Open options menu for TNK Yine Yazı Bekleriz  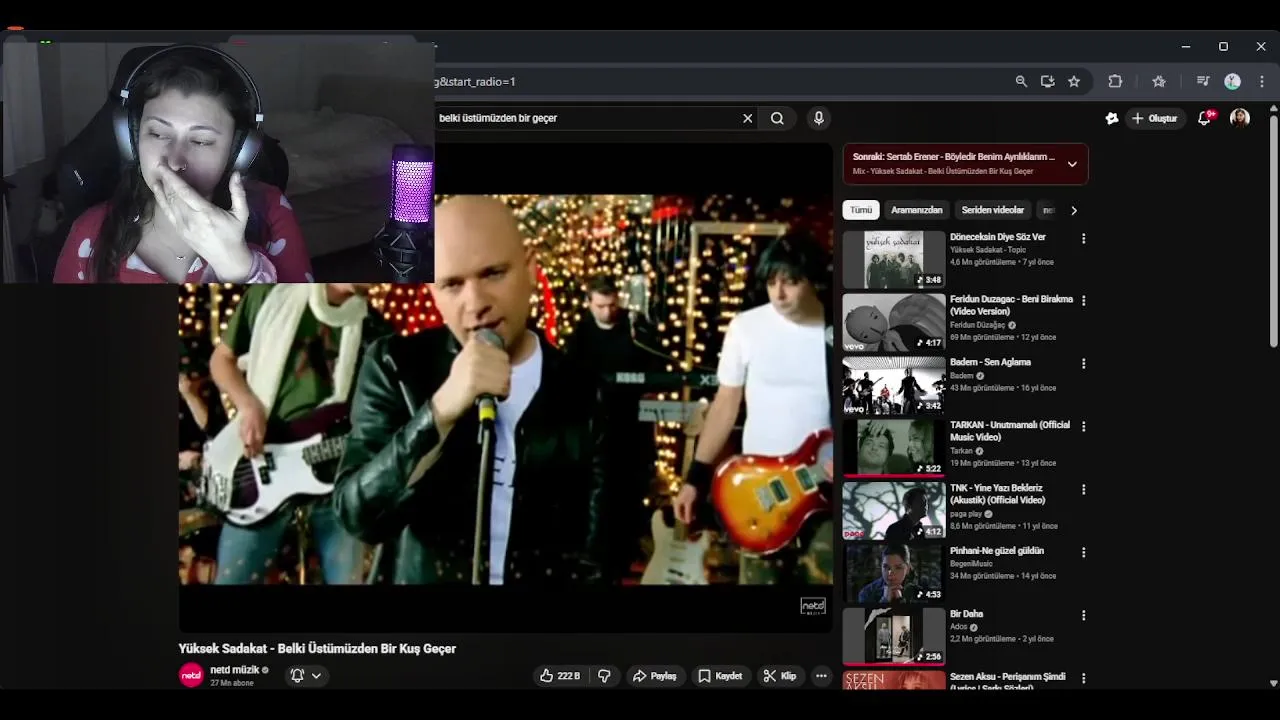click(1083, 490)
